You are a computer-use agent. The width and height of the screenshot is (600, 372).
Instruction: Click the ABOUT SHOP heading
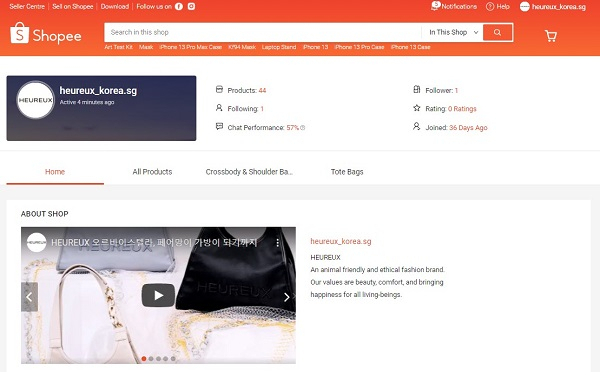pos(45,214)
